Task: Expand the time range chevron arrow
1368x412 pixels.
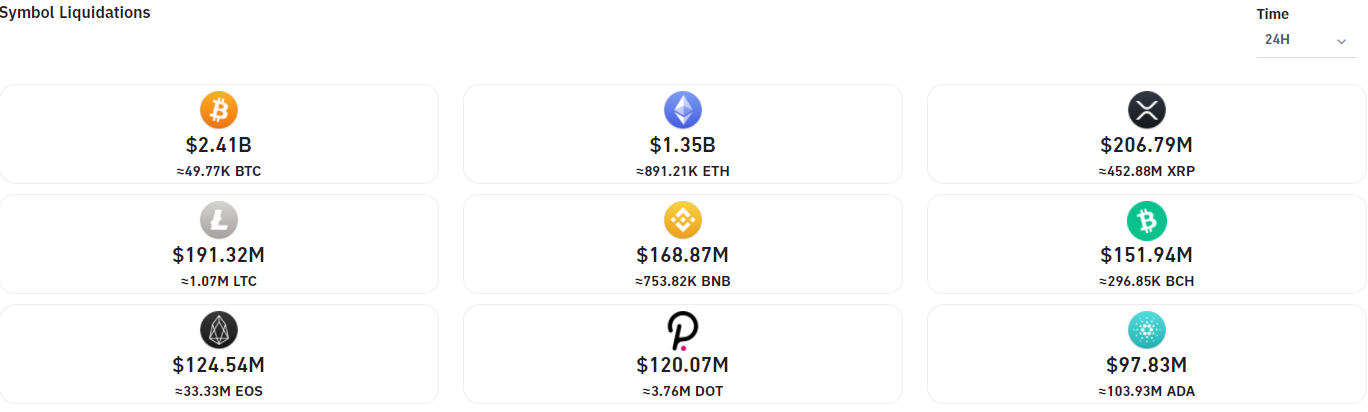Action: (x=1341, y=41)
